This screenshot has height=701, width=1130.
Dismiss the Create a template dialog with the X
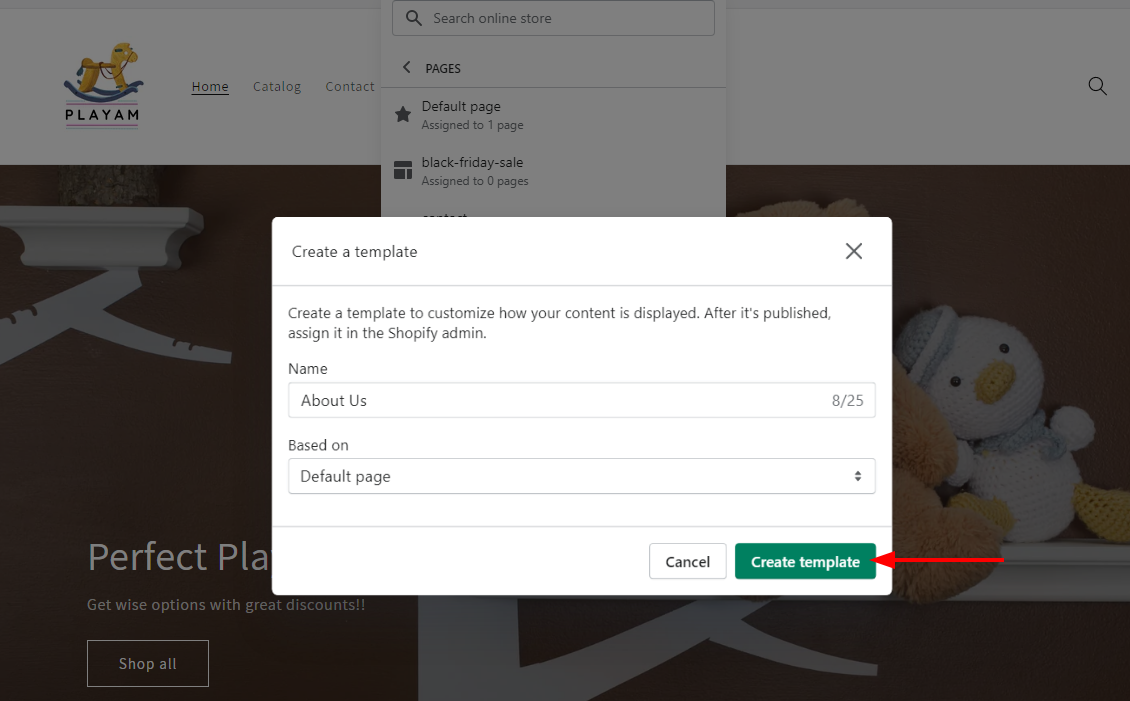pyautogui.click(x=853, y=251)
